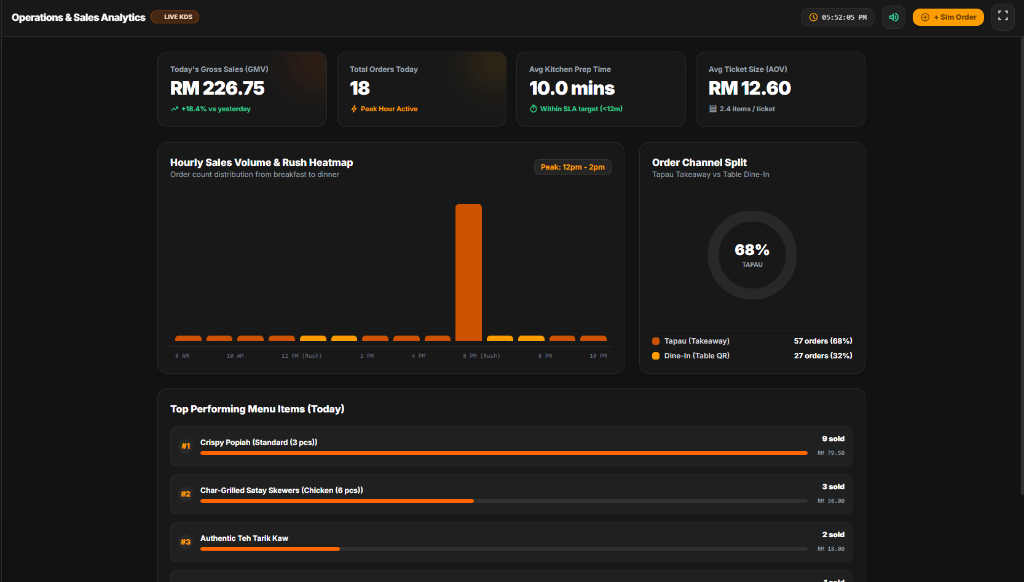Click the 6 PM (Rush) axis label
The width and height of the screenshot is (1024, 582).
481,356
